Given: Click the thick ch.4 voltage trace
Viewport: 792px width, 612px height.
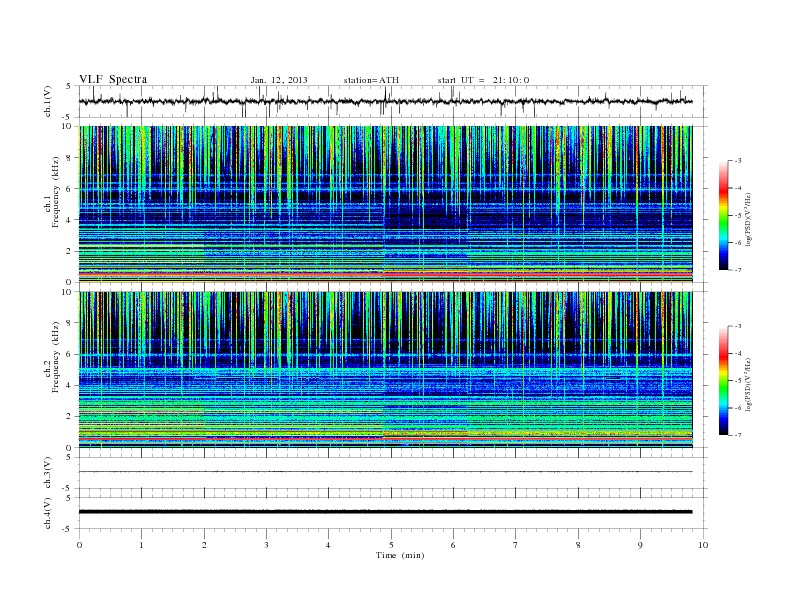Looking at the screenshot, I should [385, 512].
